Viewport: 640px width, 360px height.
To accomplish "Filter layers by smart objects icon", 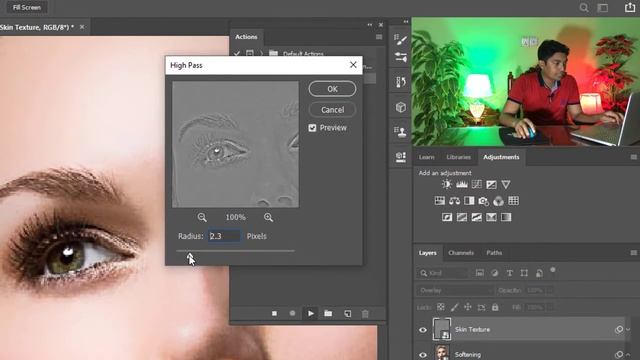I will 539,273.
